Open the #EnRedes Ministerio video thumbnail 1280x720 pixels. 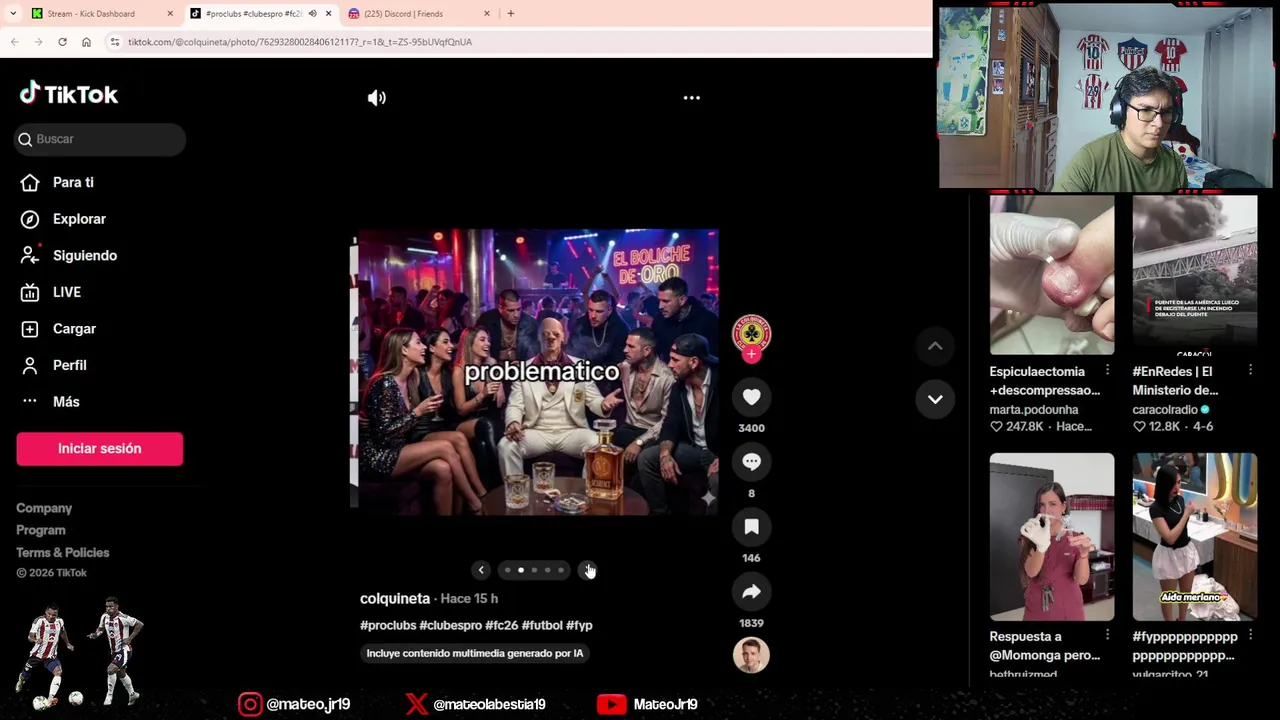point(1195,275)
